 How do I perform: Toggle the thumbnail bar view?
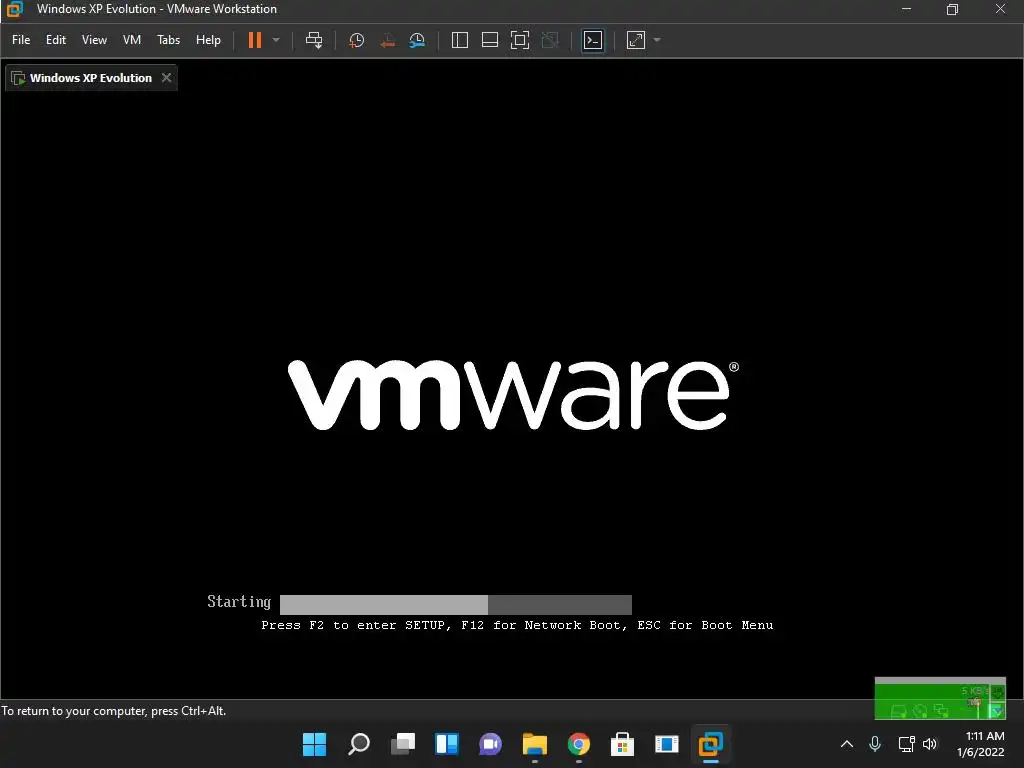[x=490, y=40]
